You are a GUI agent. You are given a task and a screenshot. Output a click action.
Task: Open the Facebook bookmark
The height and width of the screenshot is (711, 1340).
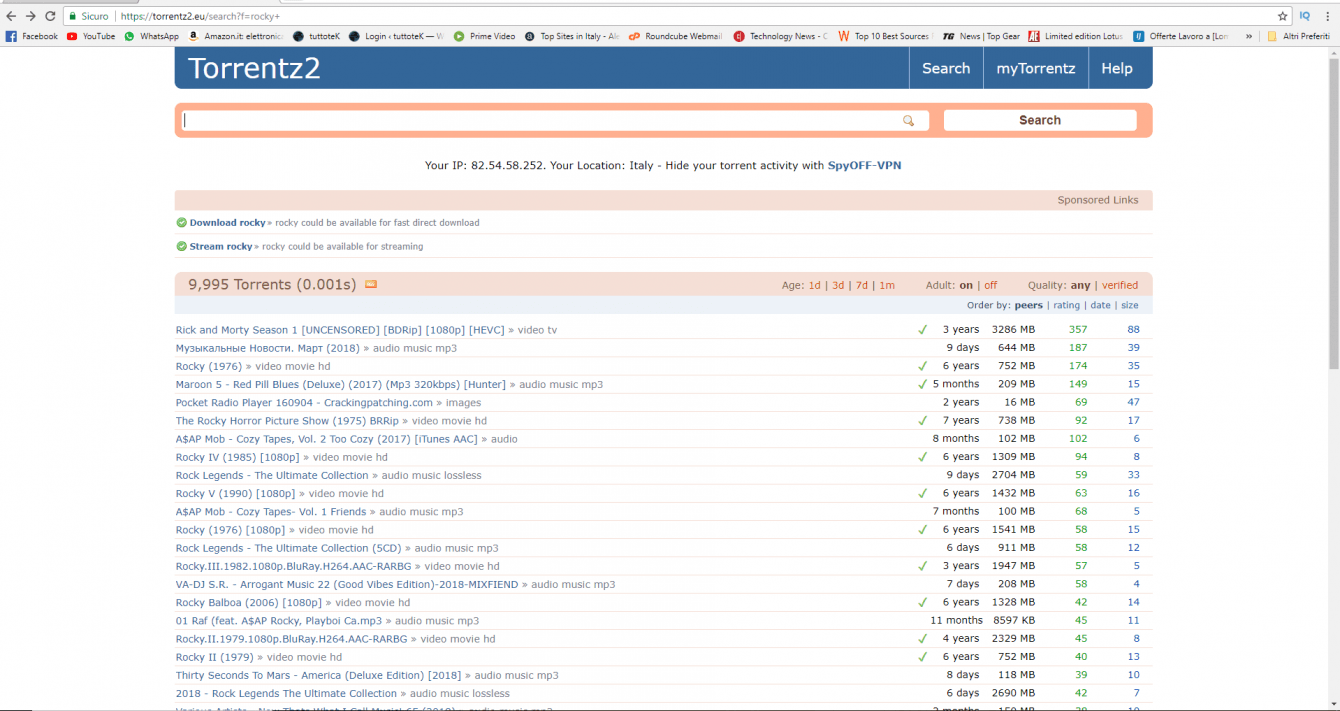32,36
